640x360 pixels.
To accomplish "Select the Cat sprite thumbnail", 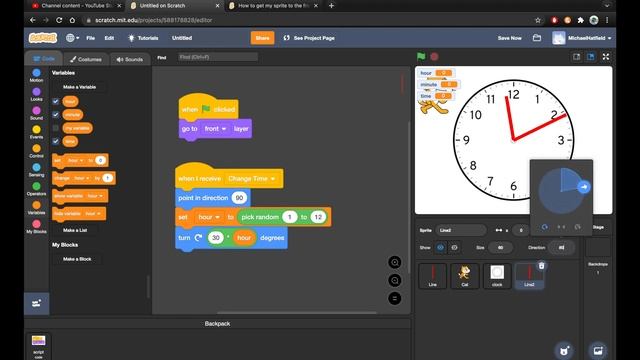I will tap(464, 276).
